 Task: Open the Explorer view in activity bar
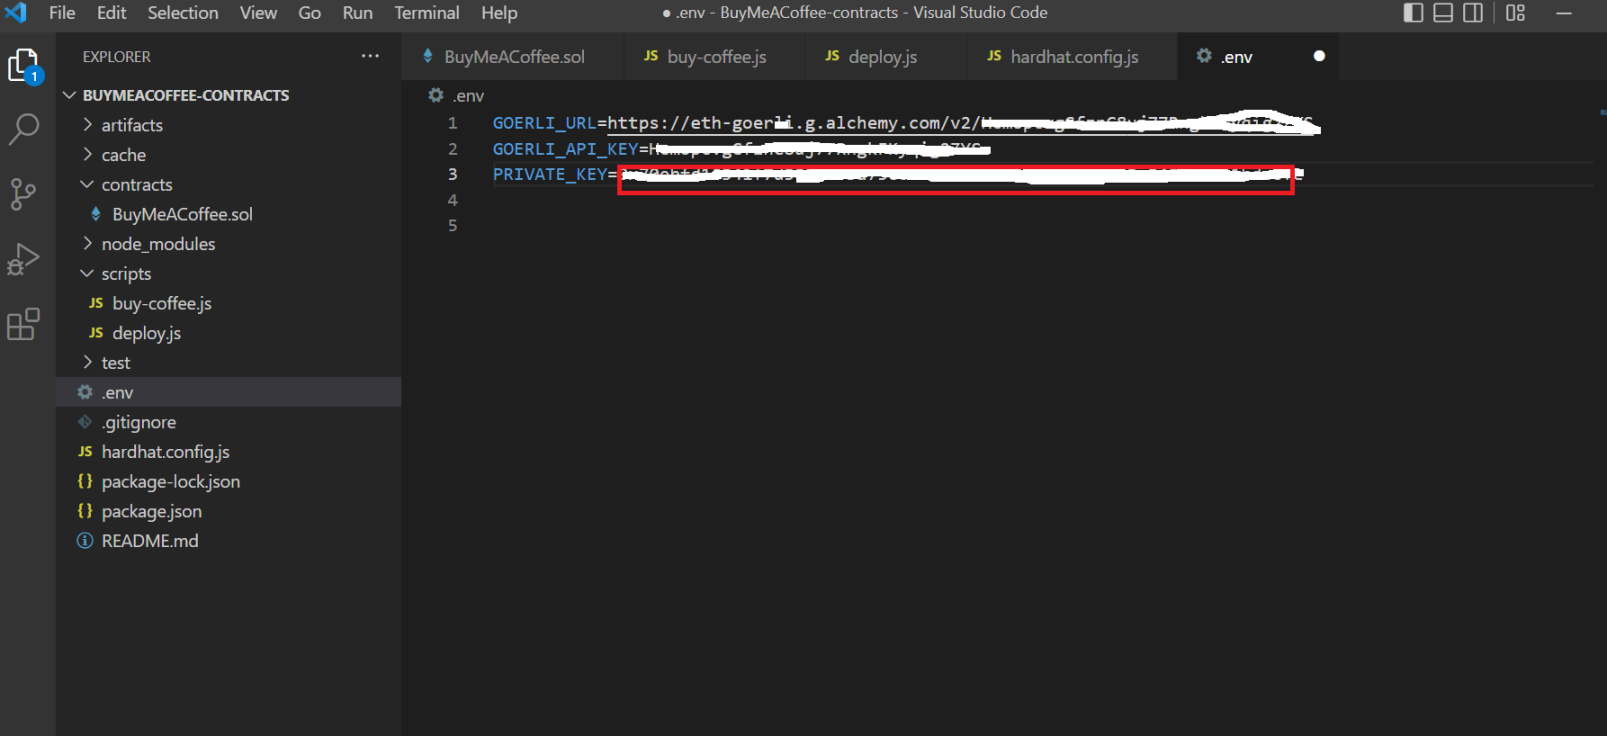pos(23,66)
